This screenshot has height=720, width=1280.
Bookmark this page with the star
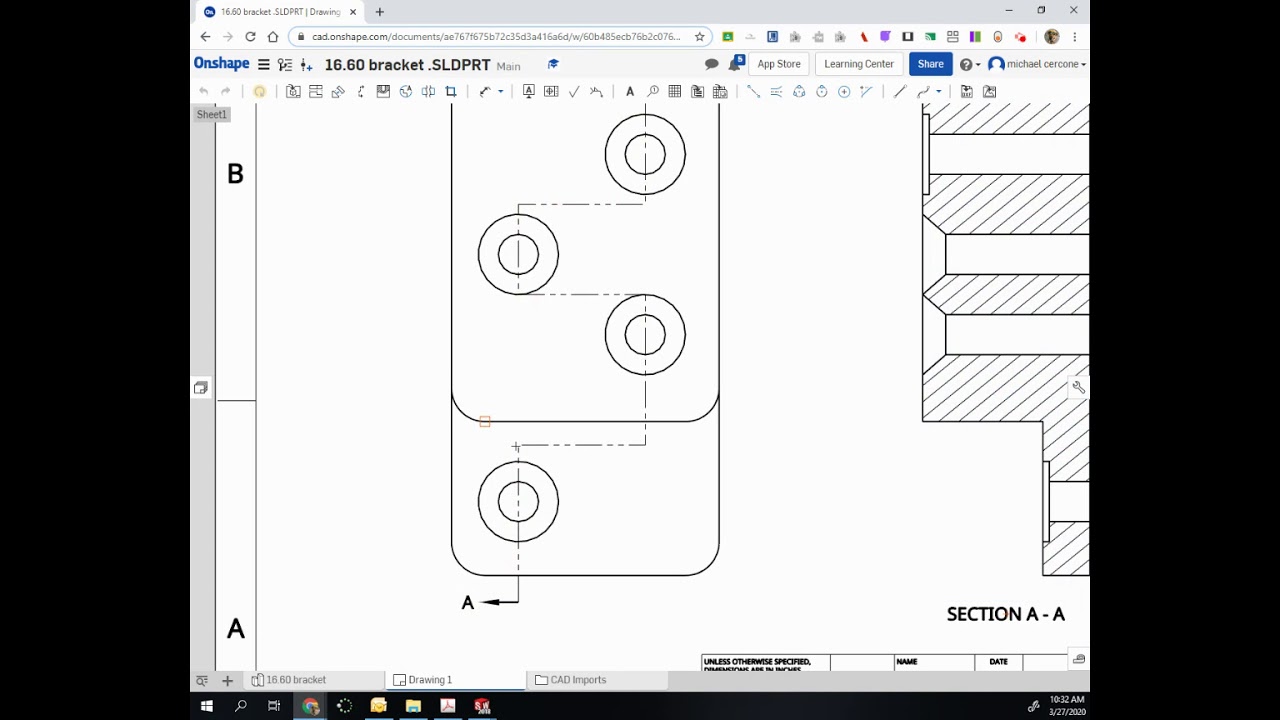pos(700,37)
